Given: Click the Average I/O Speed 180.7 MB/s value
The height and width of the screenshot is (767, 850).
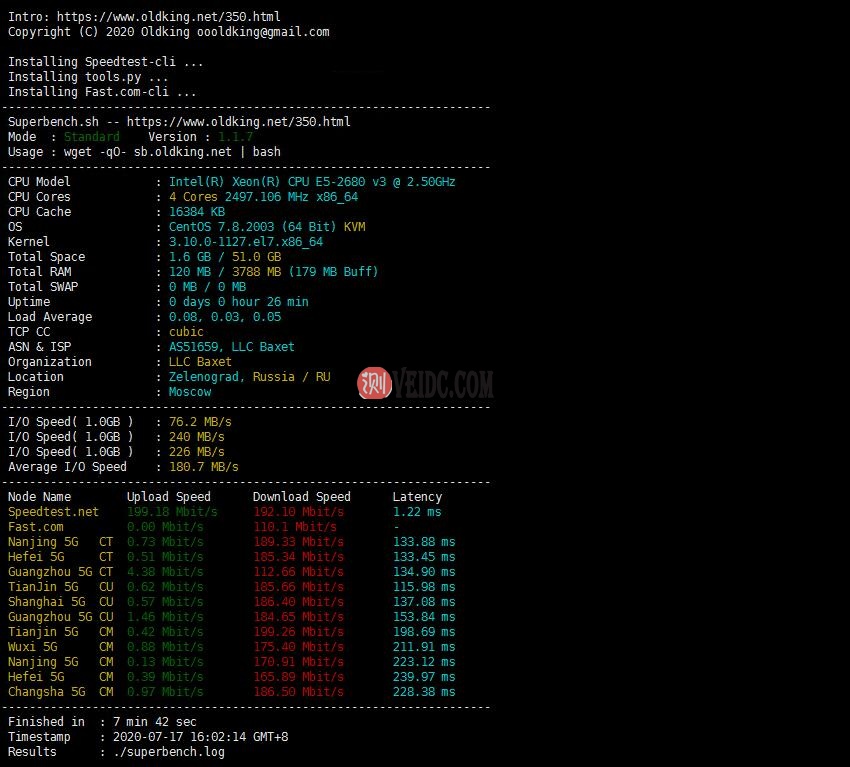Looking at the screenshot, I should (x=203, y=467).
